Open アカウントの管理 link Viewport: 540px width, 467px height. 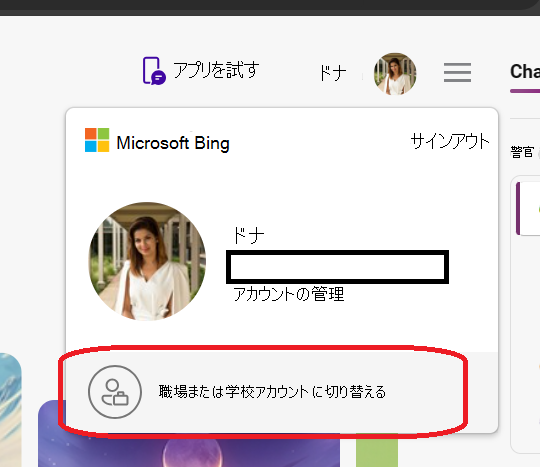289,294
